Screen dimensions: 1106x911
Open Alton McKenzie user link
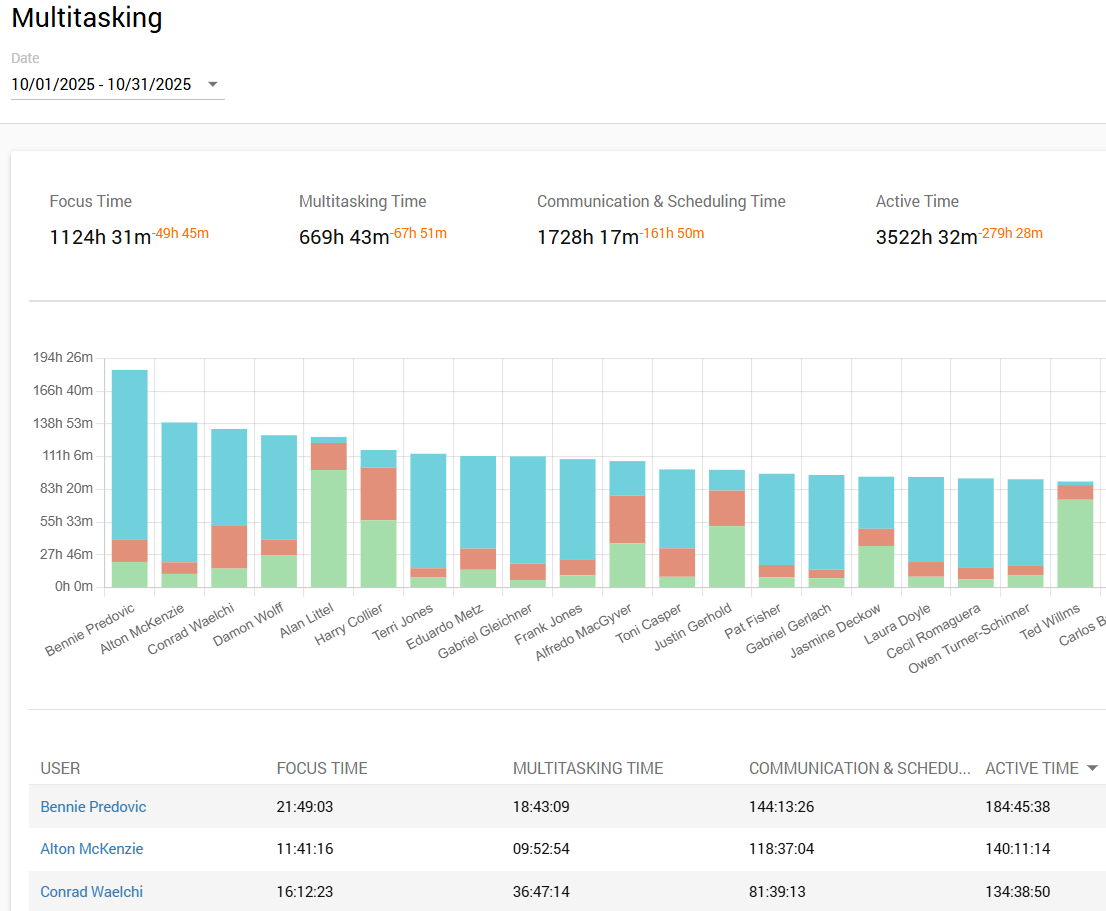pyautogui.click(x=92, y=849)
